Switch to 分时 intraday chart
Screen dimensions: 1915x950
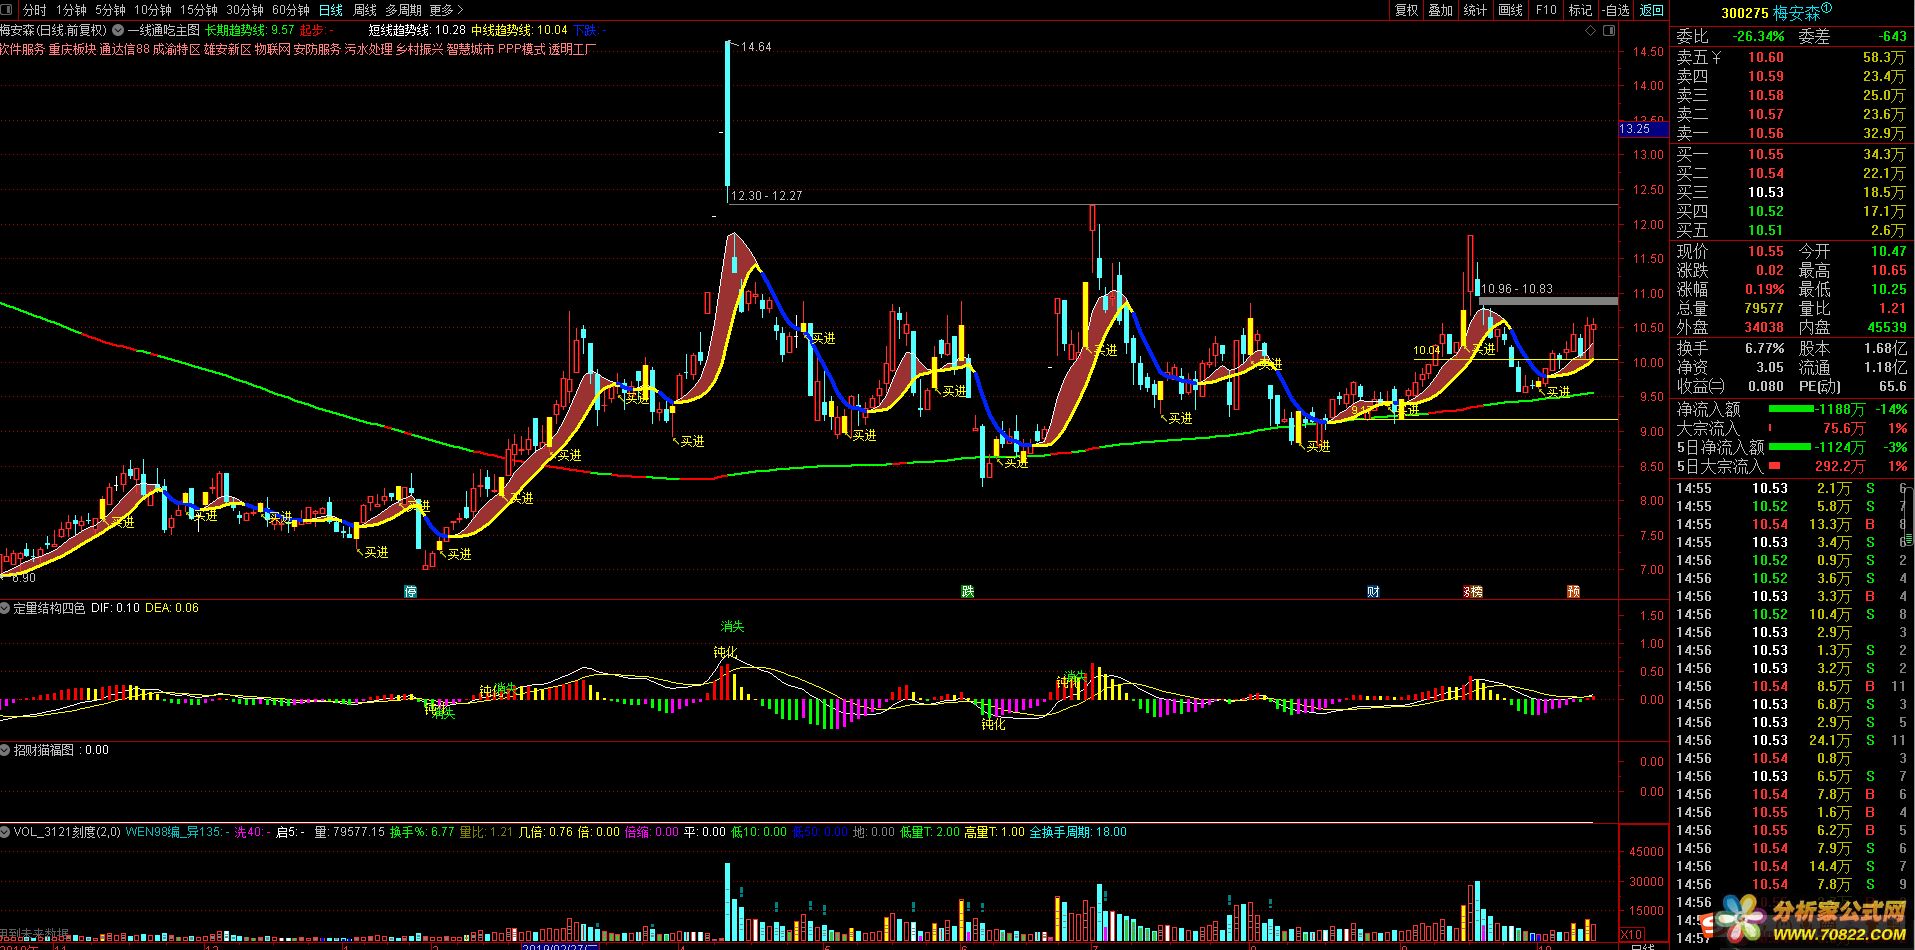point(34,10)
